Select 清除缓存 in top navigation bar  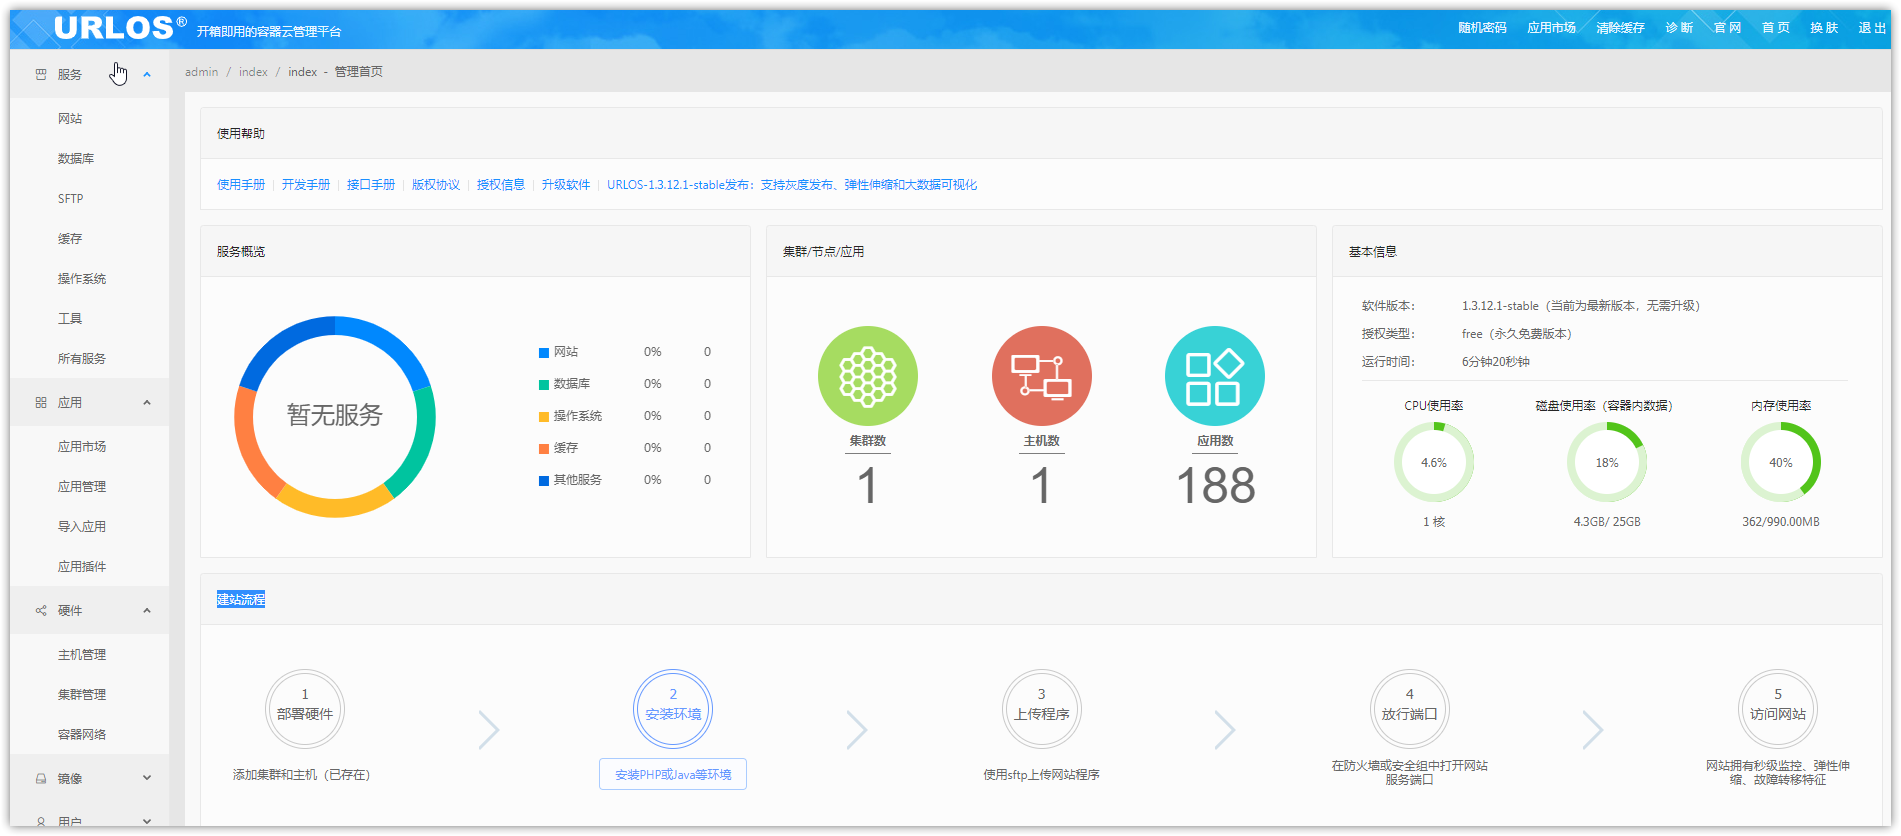click(1620, 28)
